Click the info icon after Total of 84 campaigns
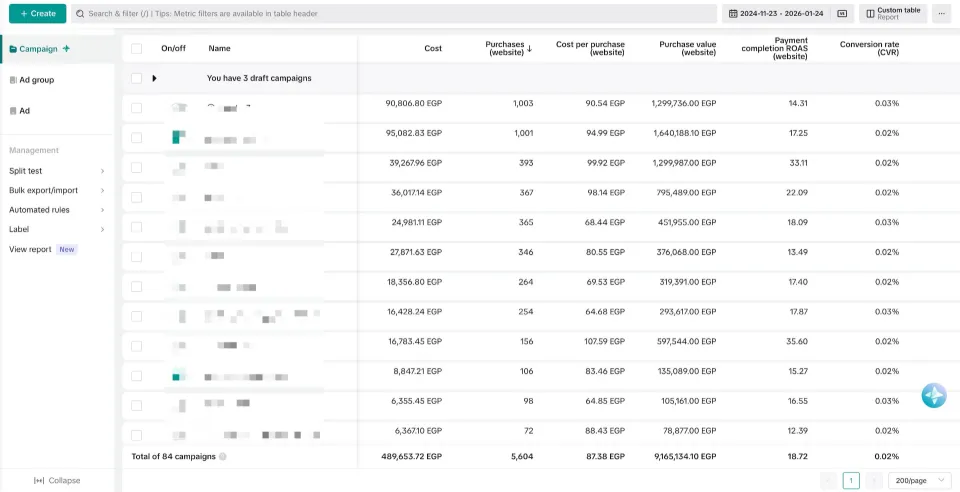 point(223,457)
